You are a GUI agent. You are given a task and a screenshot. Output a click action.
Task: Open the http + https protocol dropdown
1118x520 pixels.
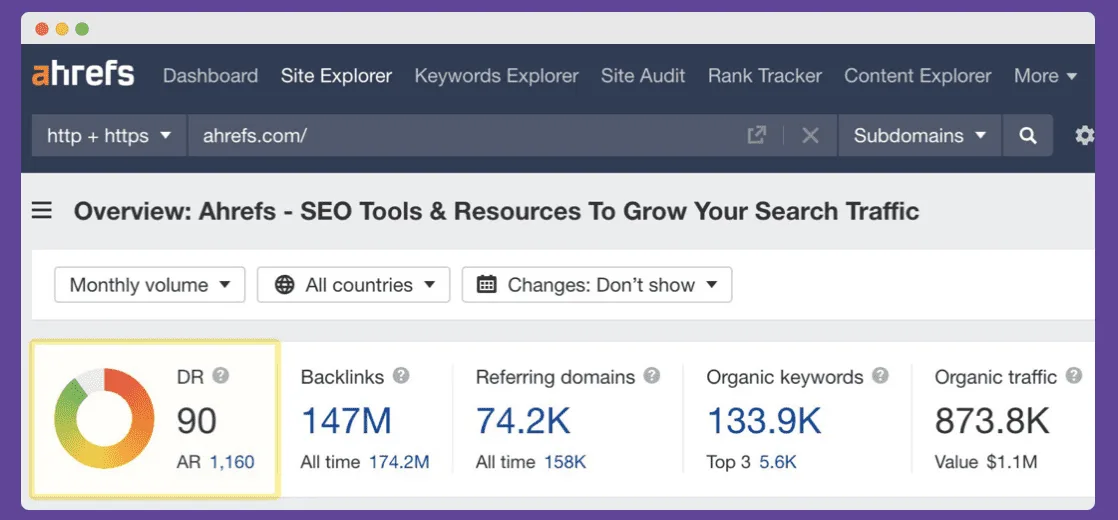(x=109, y=136)
